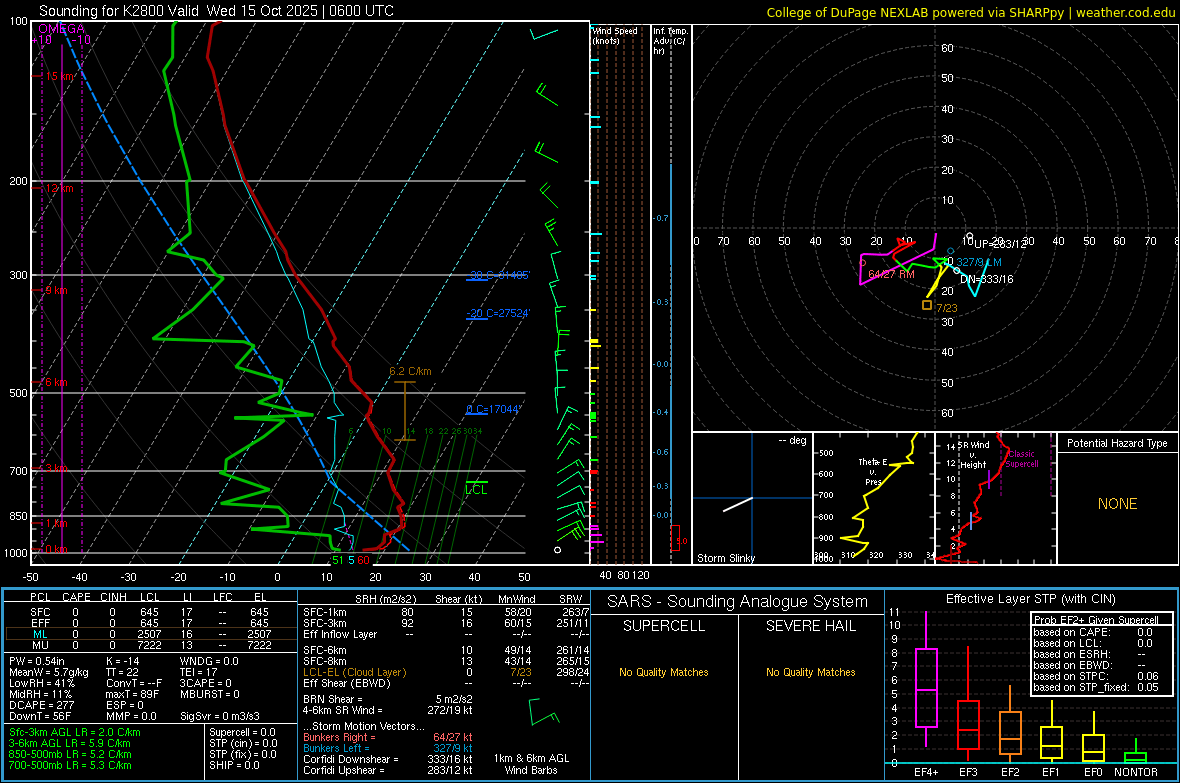Screen dimensions: 1180x783
Task: Click the magenta EF4+ box plot
Action: pyautogui.click(x=926, y=679)
